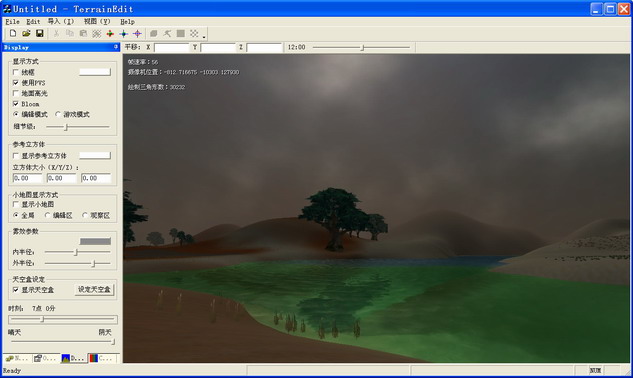Screen dimensions: 633x378
Task: Click the 平移 Z translation input field
Action: 264,48
